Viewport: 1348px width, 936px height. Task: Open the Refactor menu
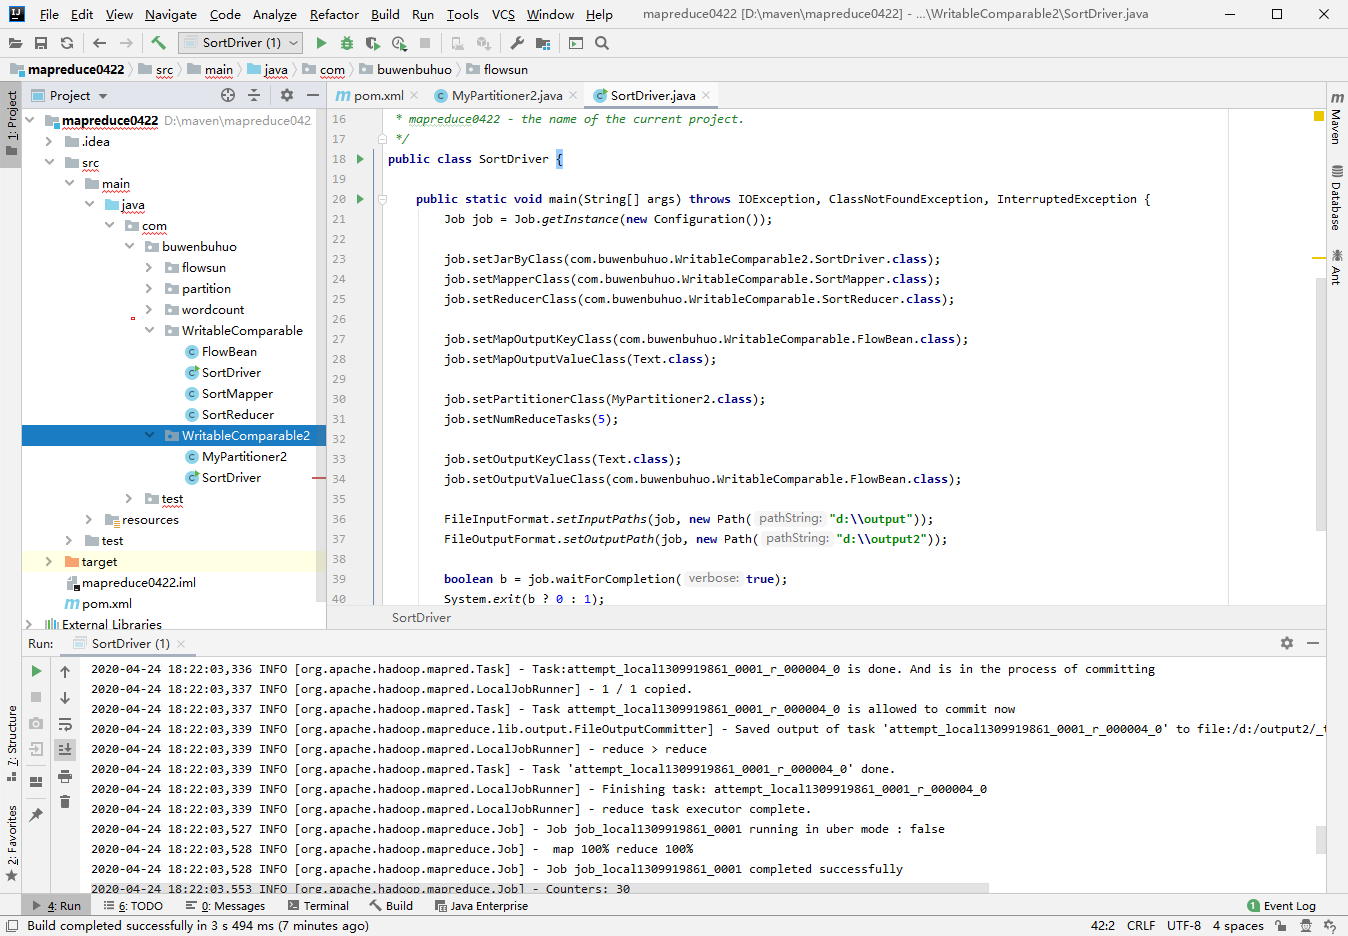click(x=334, y=15)
